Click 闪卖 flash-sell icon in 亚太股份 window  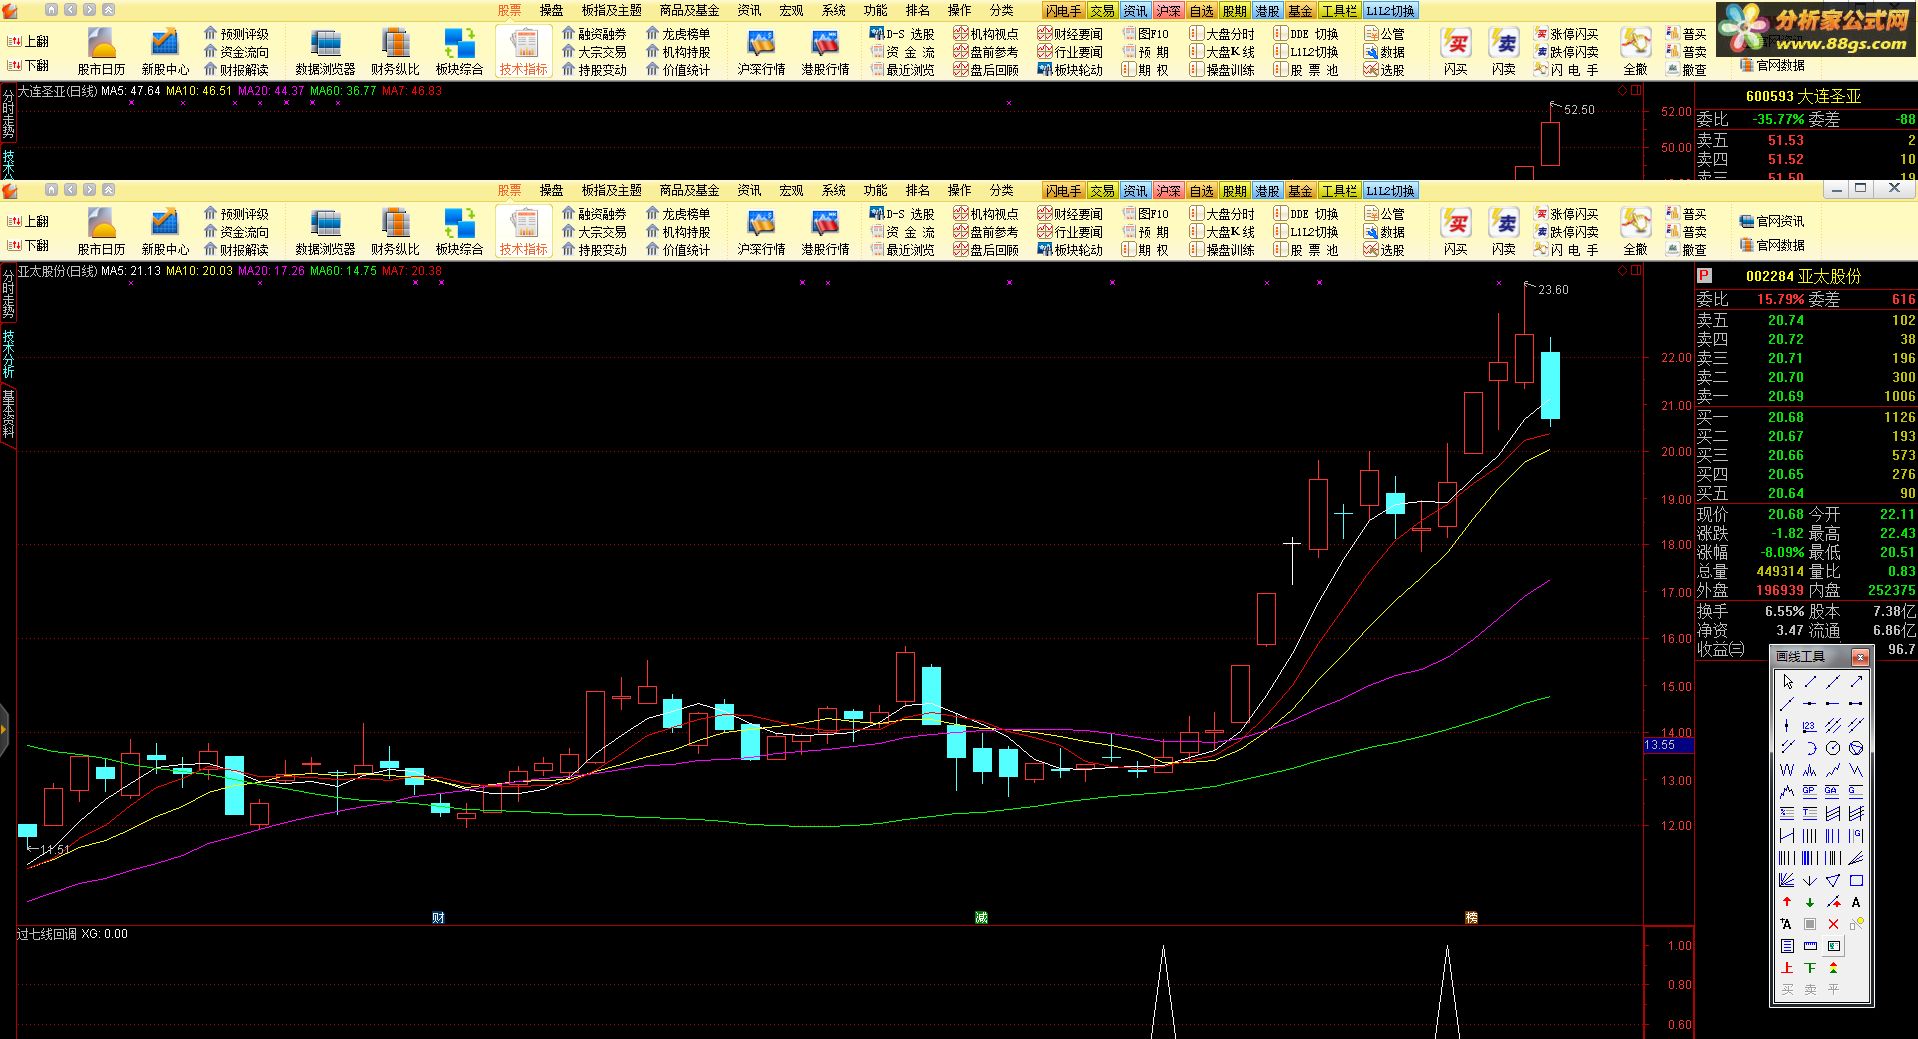pos(1504,231)
